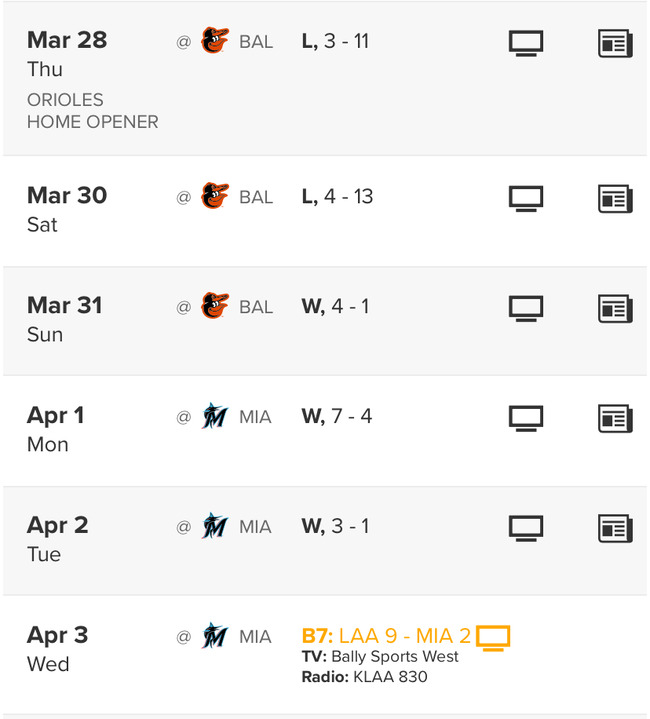The image size is (650, 719).
Task: Select the MIA team label on Apr 3
Action: tap(255, 636)
